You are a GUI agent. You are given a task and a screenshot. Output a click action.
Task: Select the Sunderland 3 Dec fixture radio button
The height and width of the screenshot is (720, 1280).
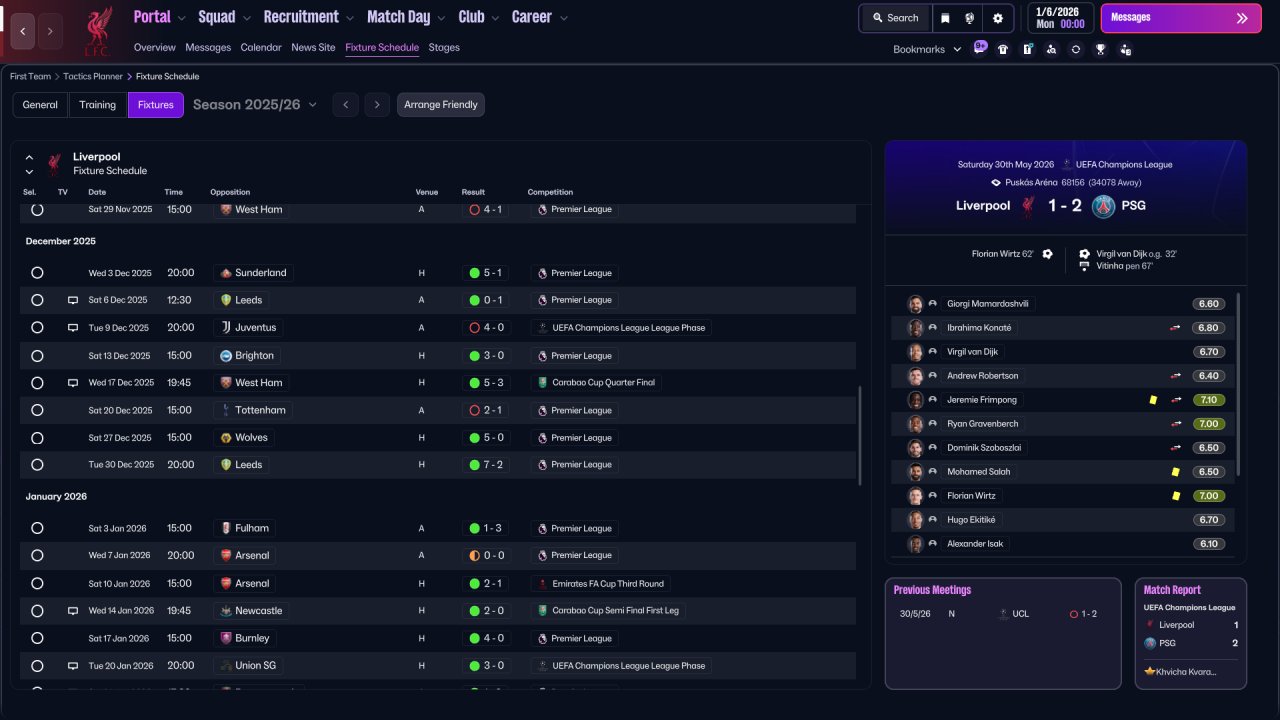coord(37,273)
